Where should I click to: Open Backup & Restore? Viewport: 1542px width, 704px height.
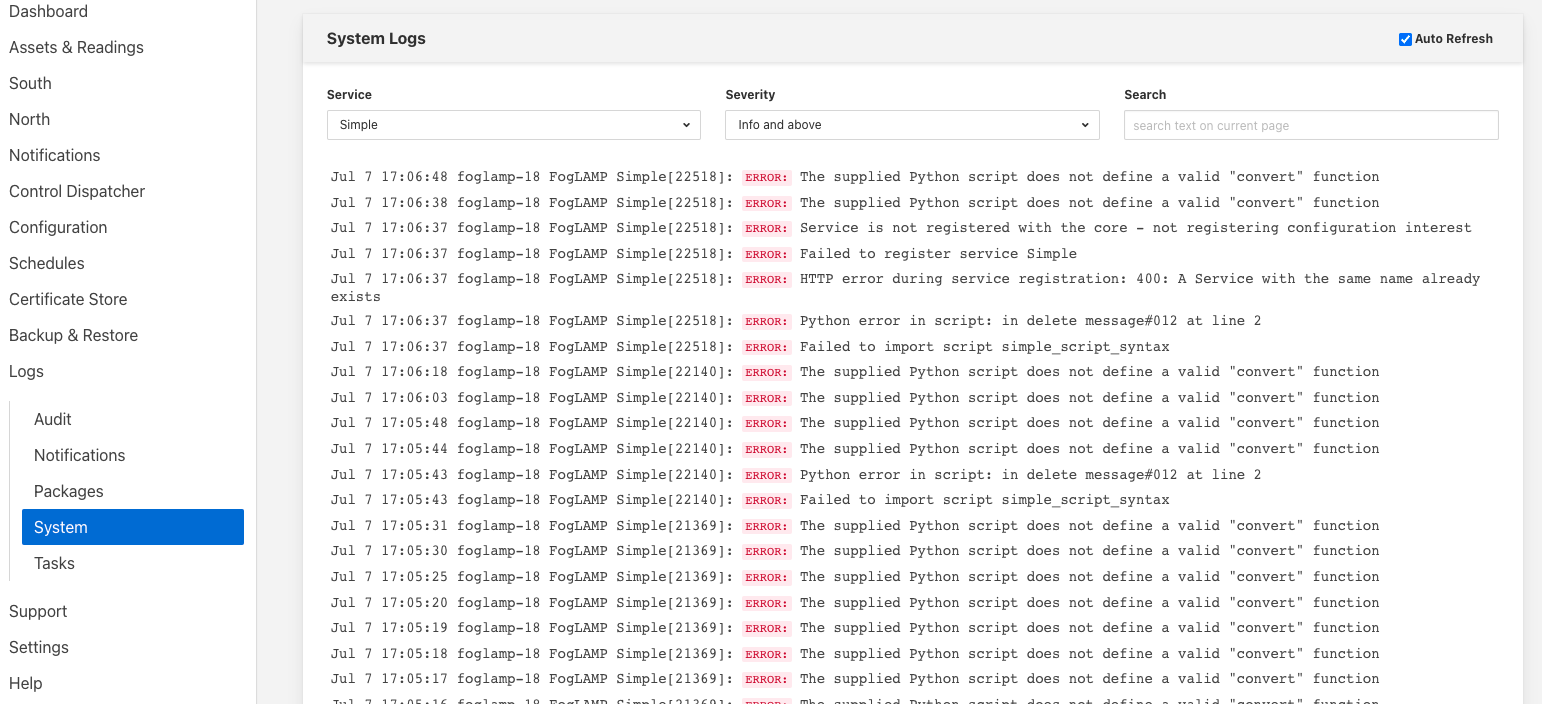[x=73, y=335]
